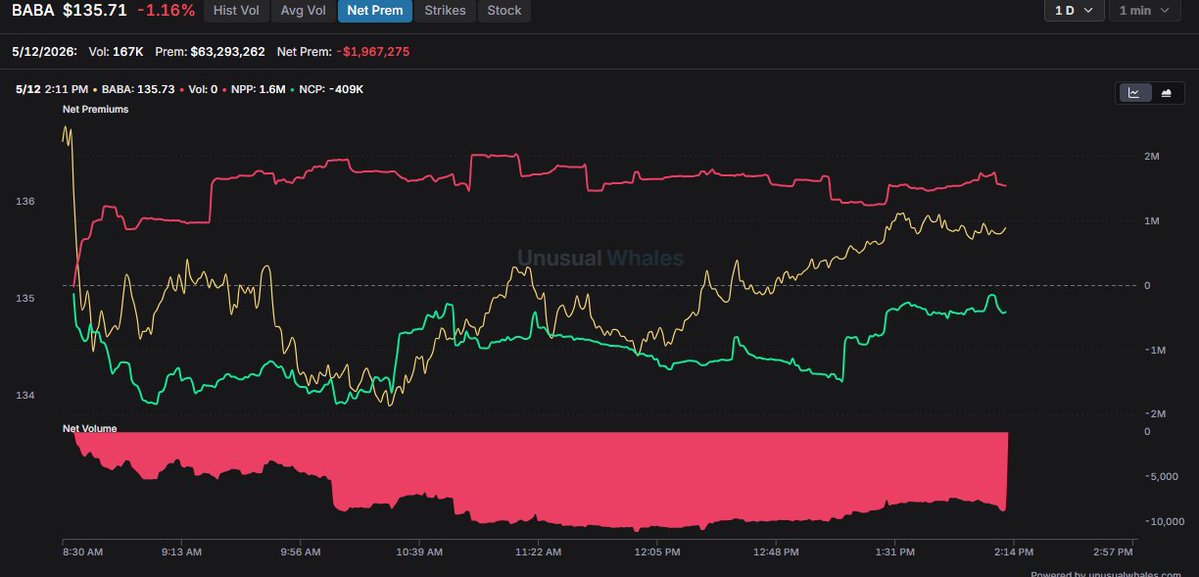Click the BABA: 135.73 legend entry
Screen dimensions: 1199x577
[x=138, y=89]
